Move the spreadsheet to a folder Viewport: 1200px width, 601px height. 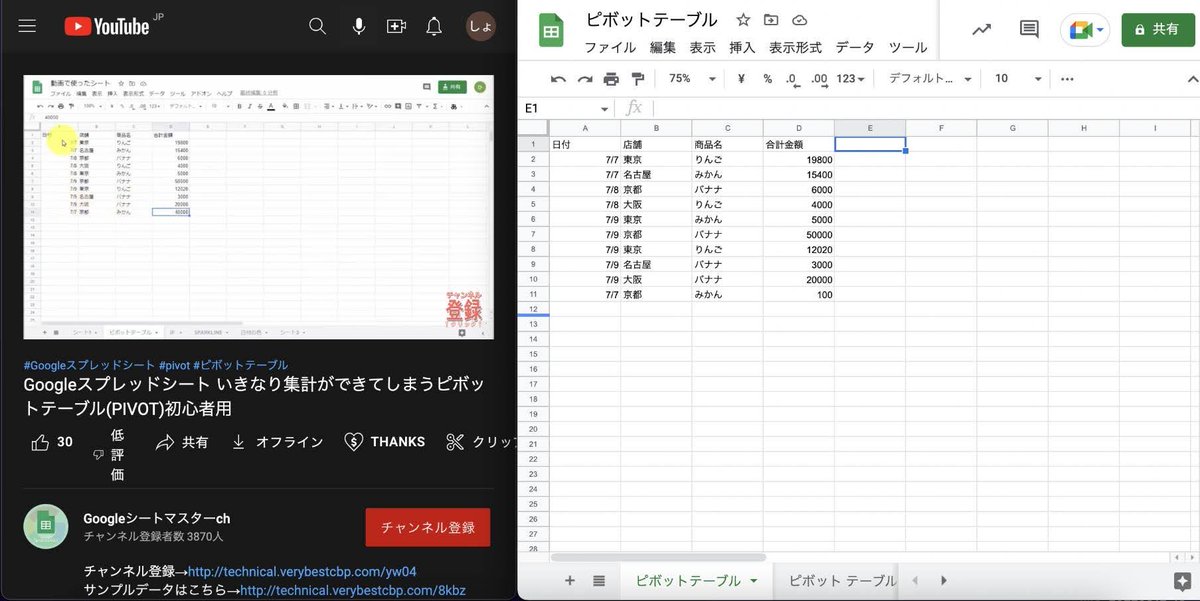[x=771, y=20]
